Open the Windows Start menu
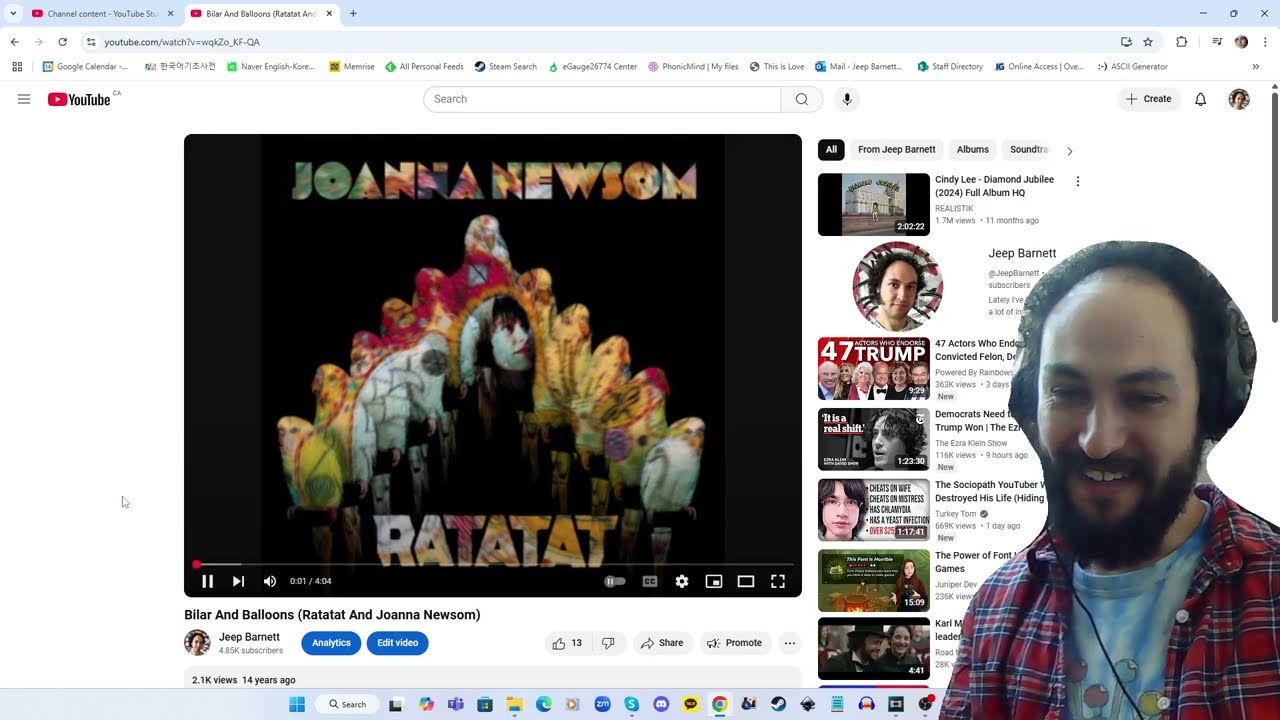Image resolution: width=1280 pixels, height=720 pixels. (297, 704)
